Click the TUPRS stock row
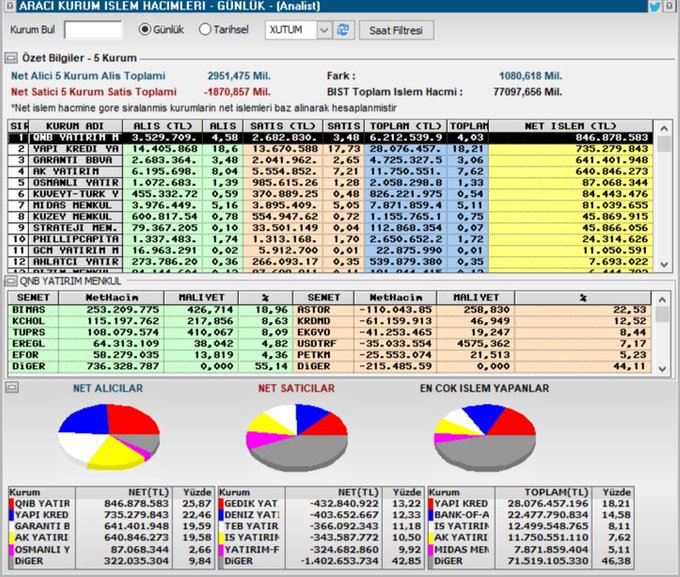680x577 pixels. 150,333
